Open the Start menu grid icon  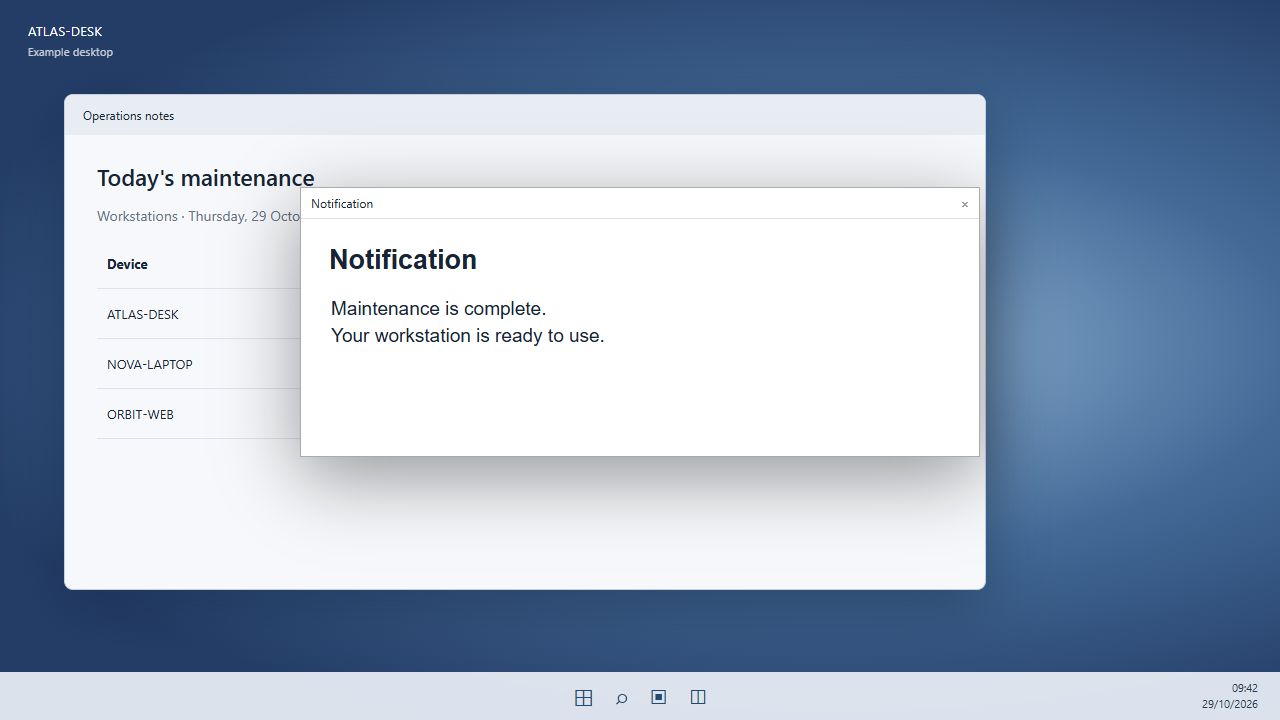tap(584, 698)
